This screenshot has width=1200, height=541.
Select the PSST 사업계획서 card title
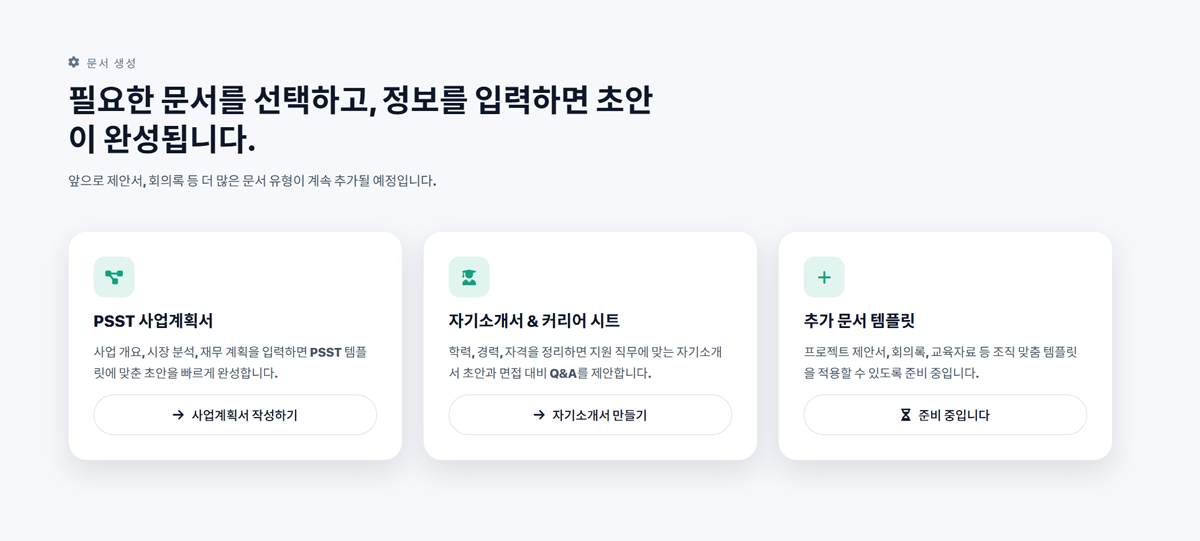tap(153, 321)
